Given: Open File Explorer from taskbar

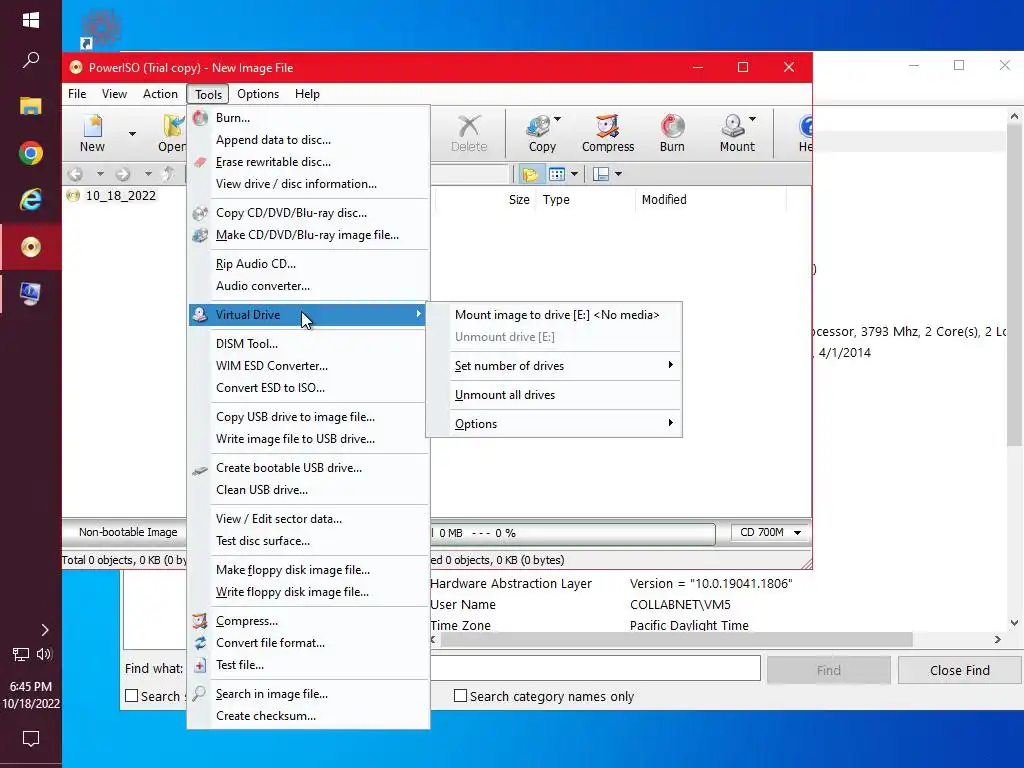Looking at the screenshot, I should (x=31, y=106).
